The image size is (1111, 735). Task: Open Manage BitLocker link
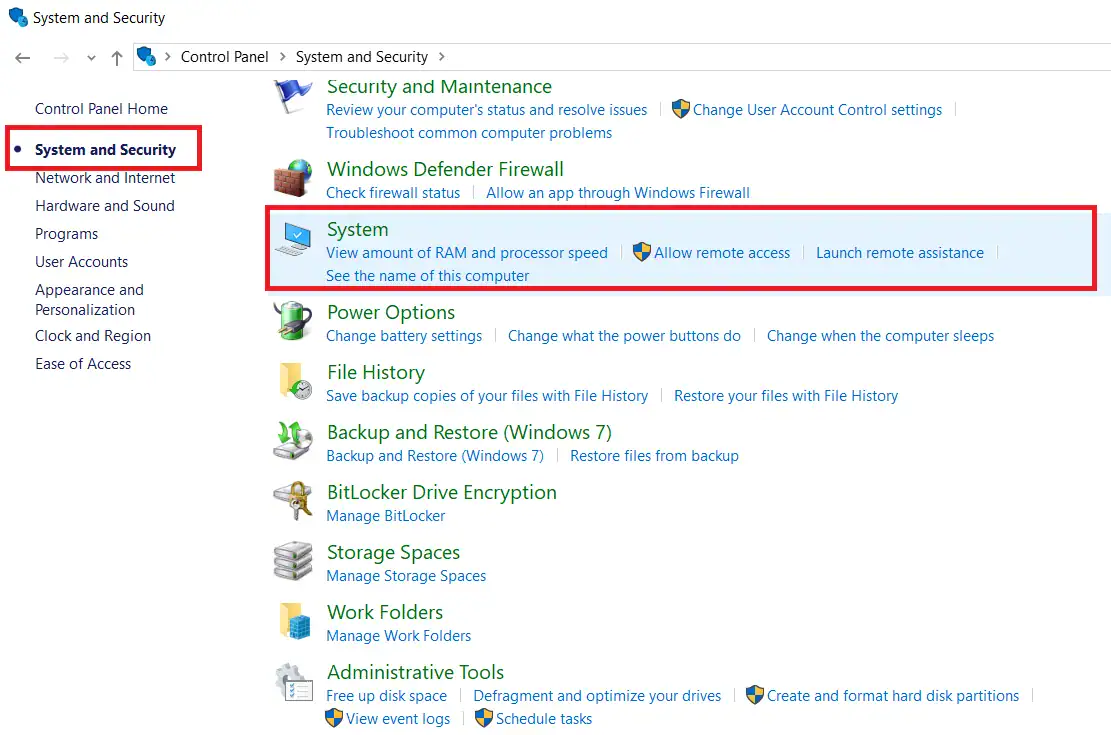385,516
